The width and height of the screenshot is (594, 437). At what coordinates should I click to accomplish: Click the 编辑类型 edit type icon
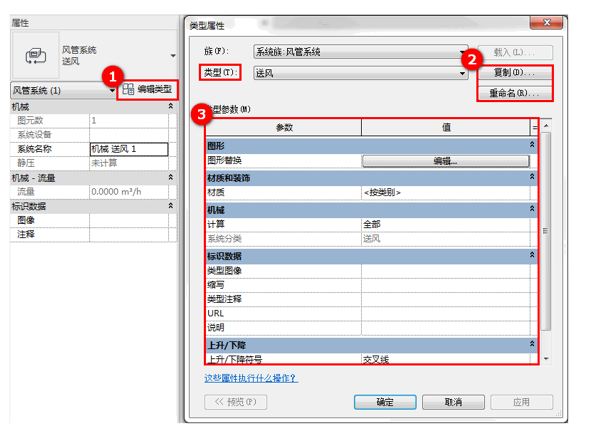(128, 89)
